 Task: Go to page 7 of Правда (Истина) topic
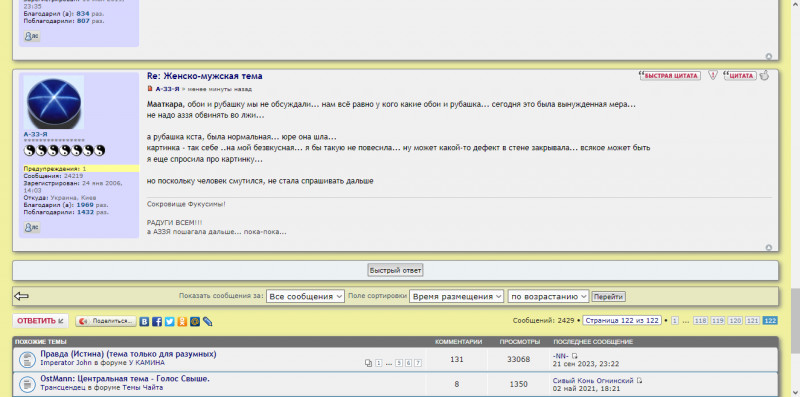tap(418, 363)
